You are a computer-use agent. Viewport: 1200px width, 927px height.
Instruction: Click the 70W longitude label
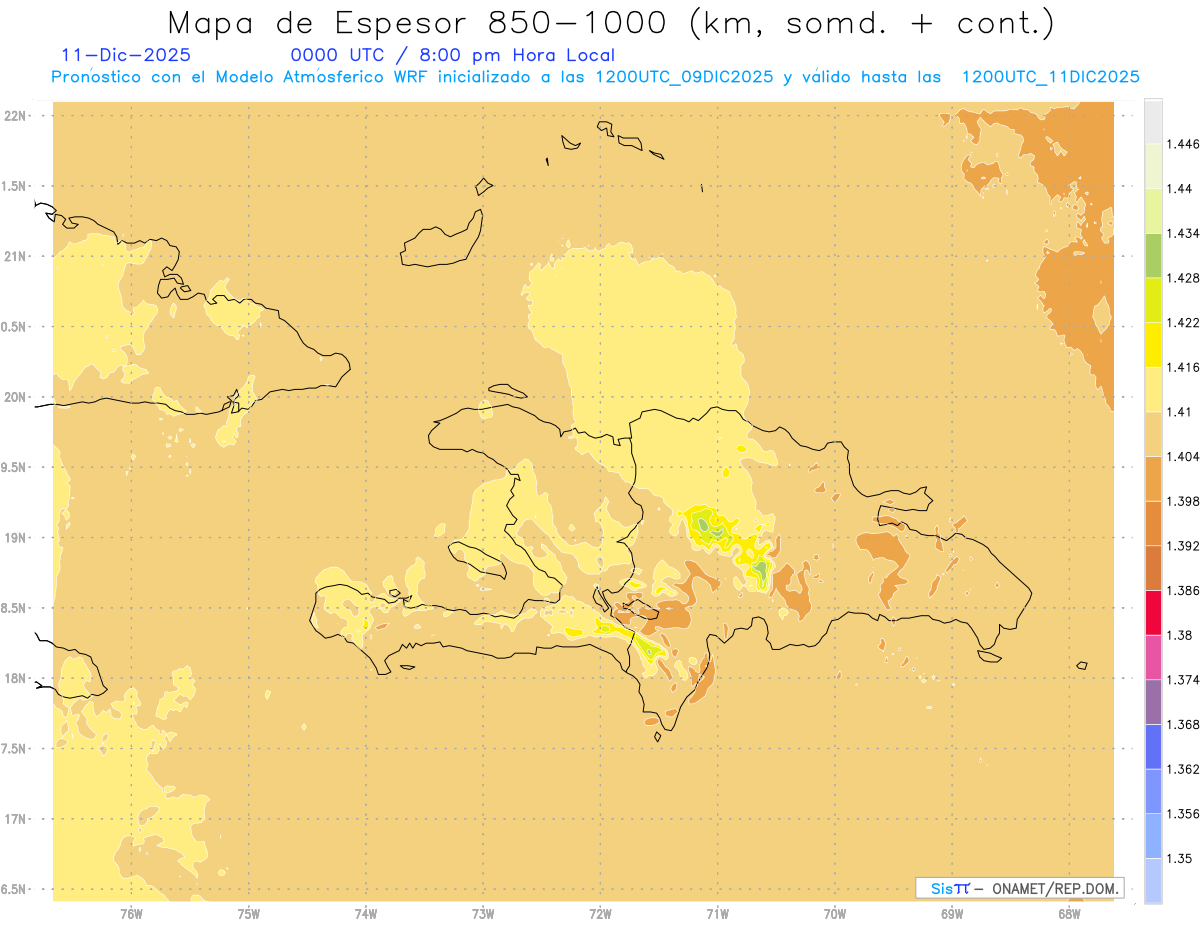click(835, 913)
